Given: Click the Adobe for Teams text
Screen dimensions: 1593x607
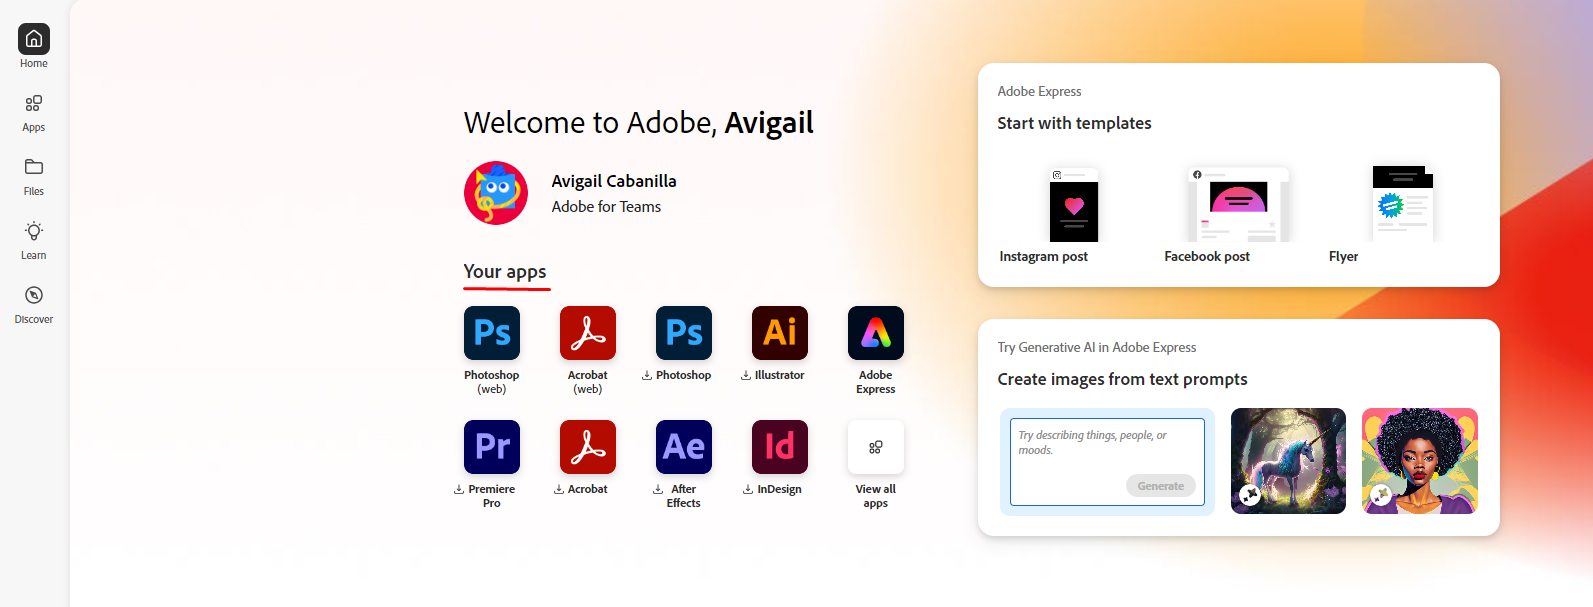Looking at the screenshot, I should (606, 207).
